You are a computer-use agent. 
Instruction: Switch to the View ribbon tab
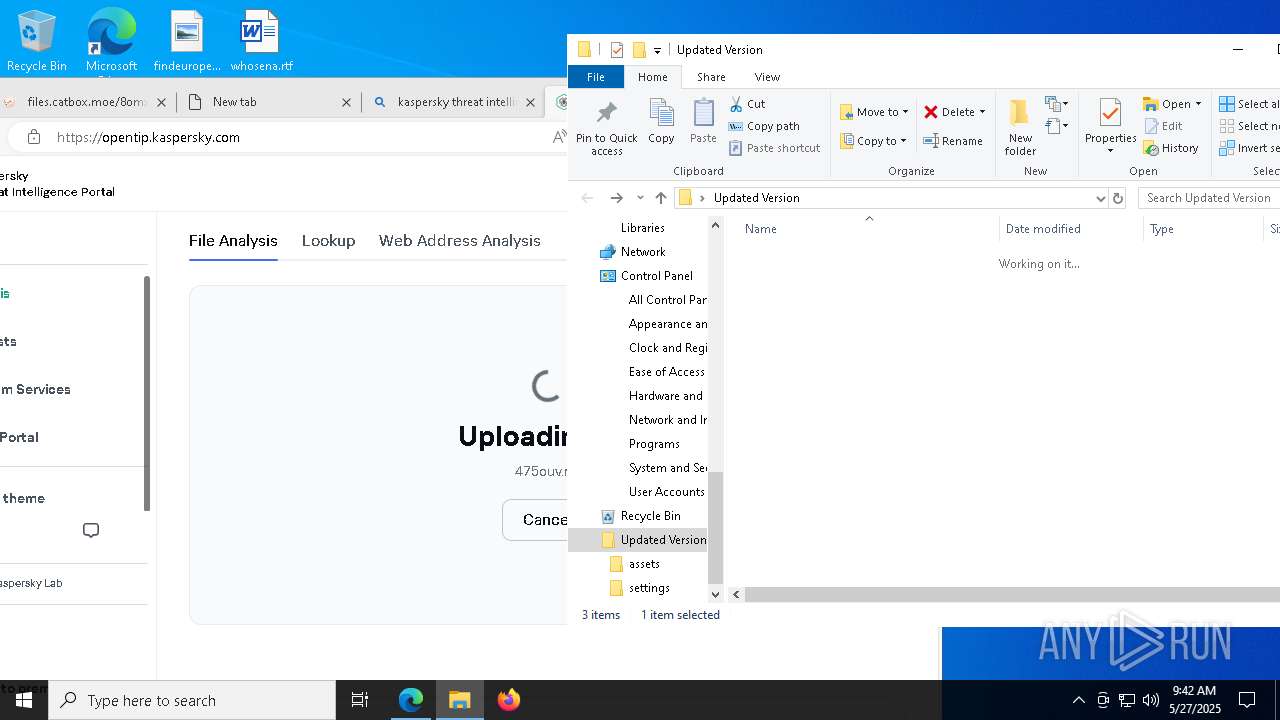[x=767, y=77]
